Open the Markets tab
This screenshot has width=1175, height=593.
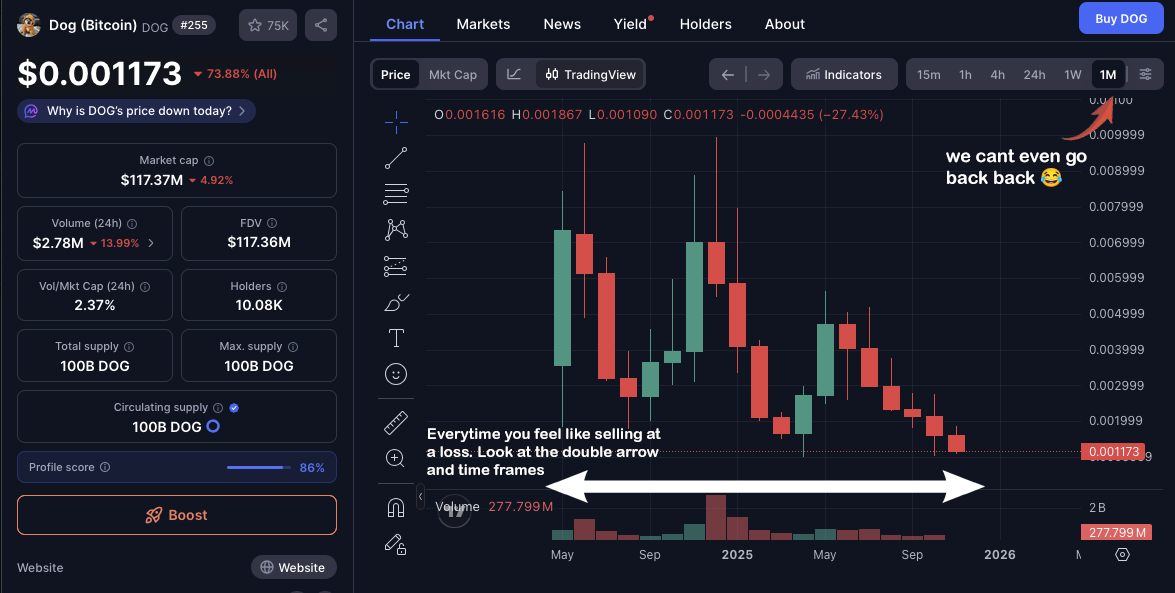point(483,24)
